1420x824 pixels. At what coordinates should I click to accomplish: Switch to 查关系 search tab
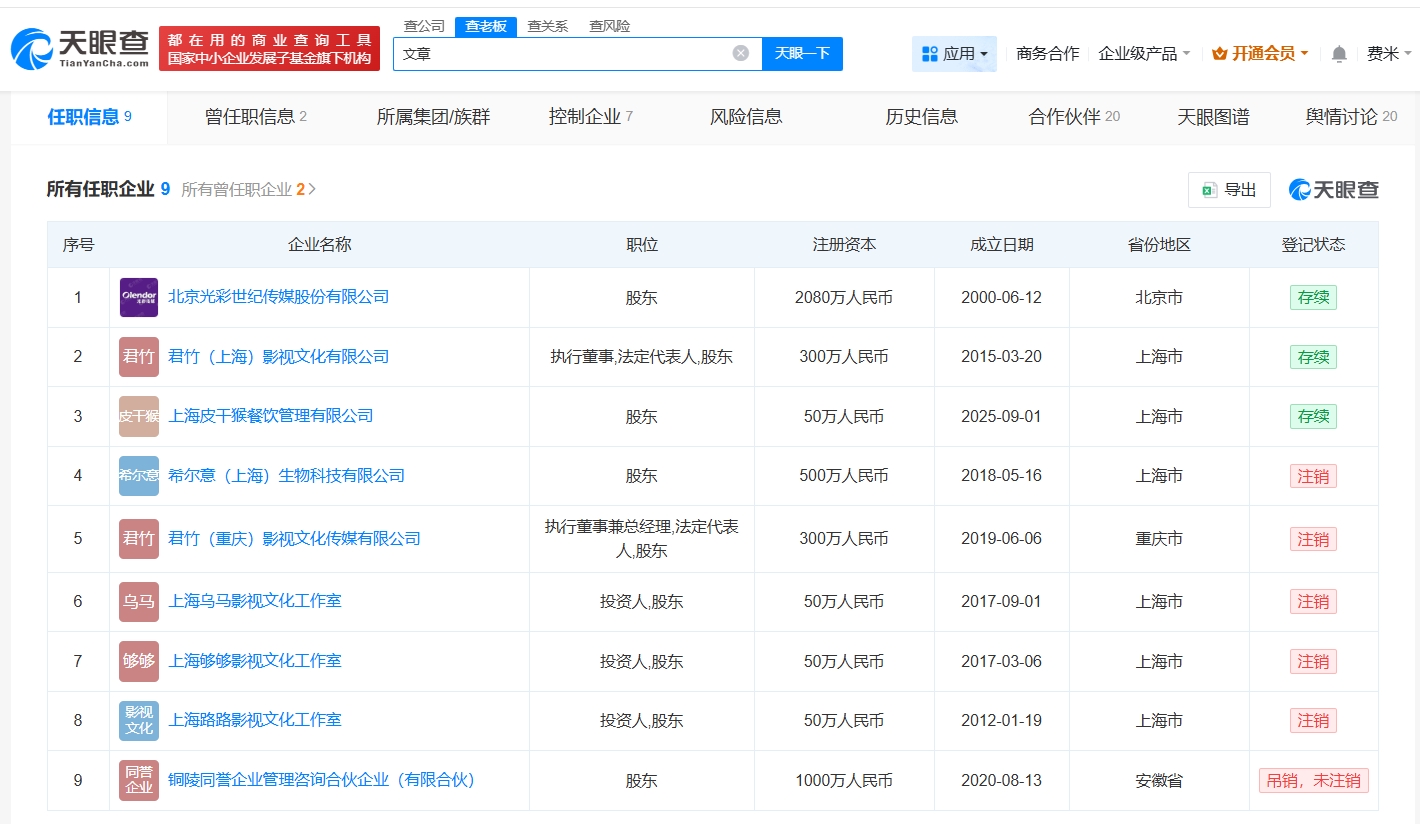click(x=548, y=26)
